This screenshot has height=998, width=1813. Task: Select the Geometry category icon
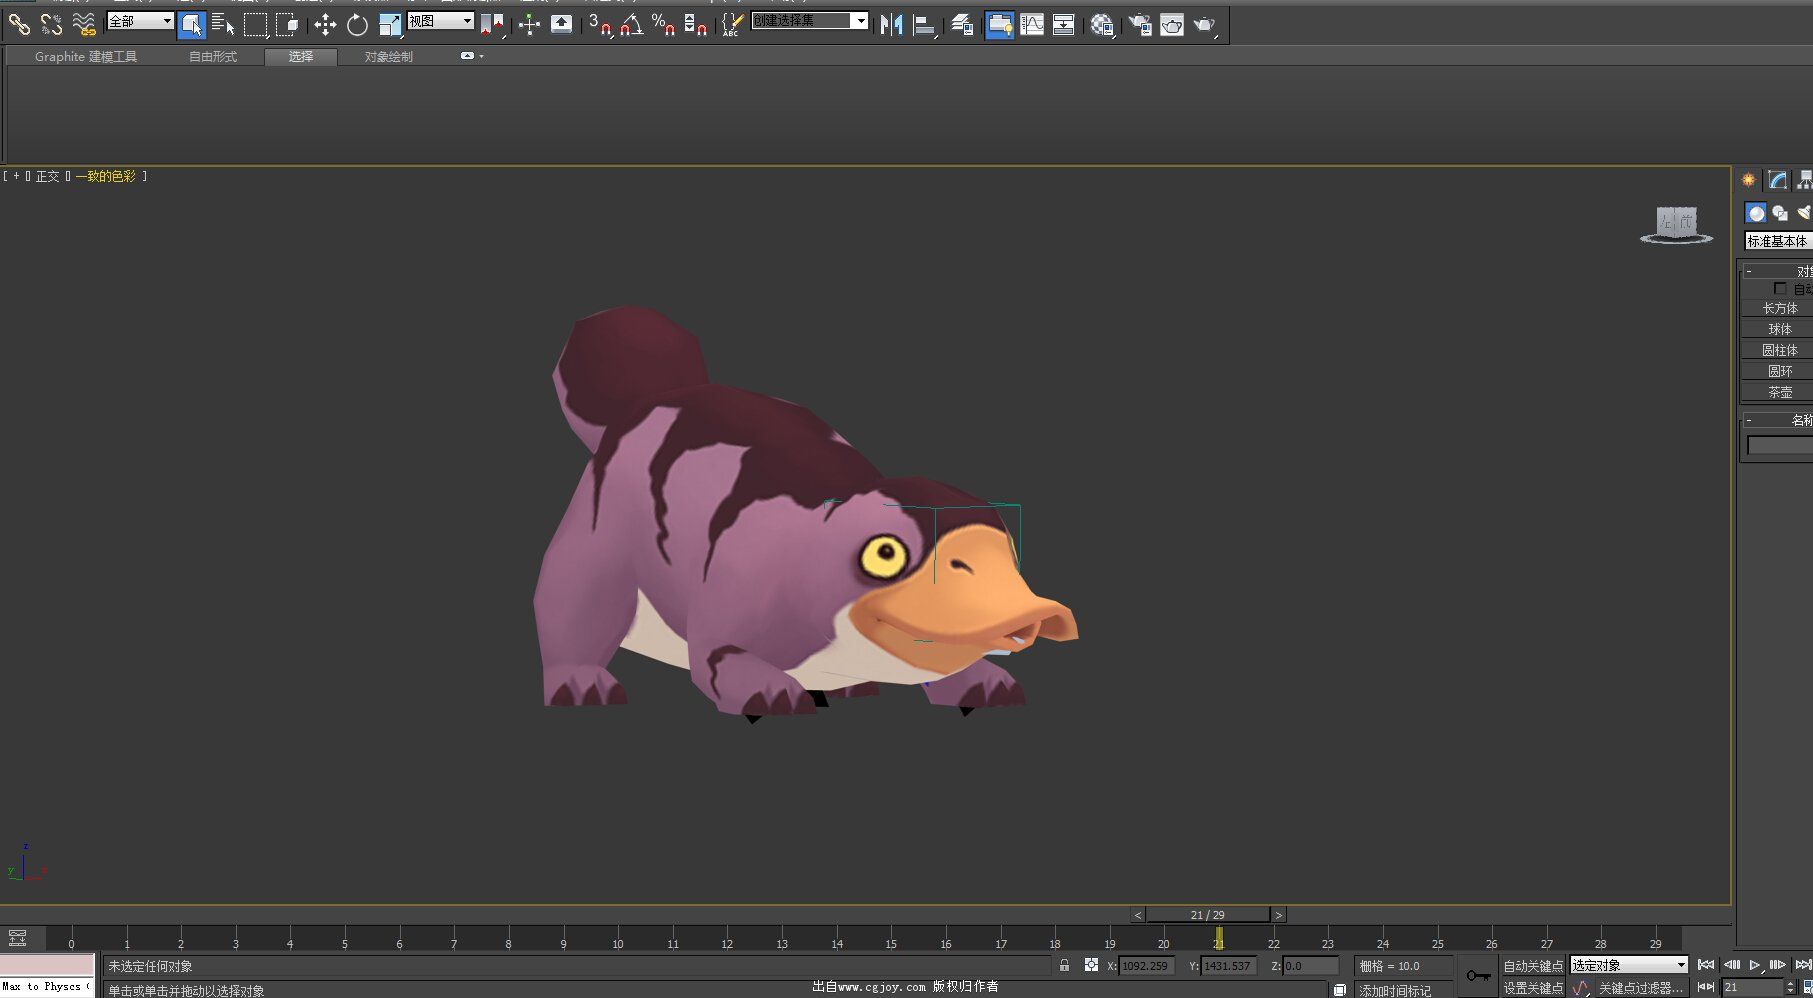pos(1756,213)
